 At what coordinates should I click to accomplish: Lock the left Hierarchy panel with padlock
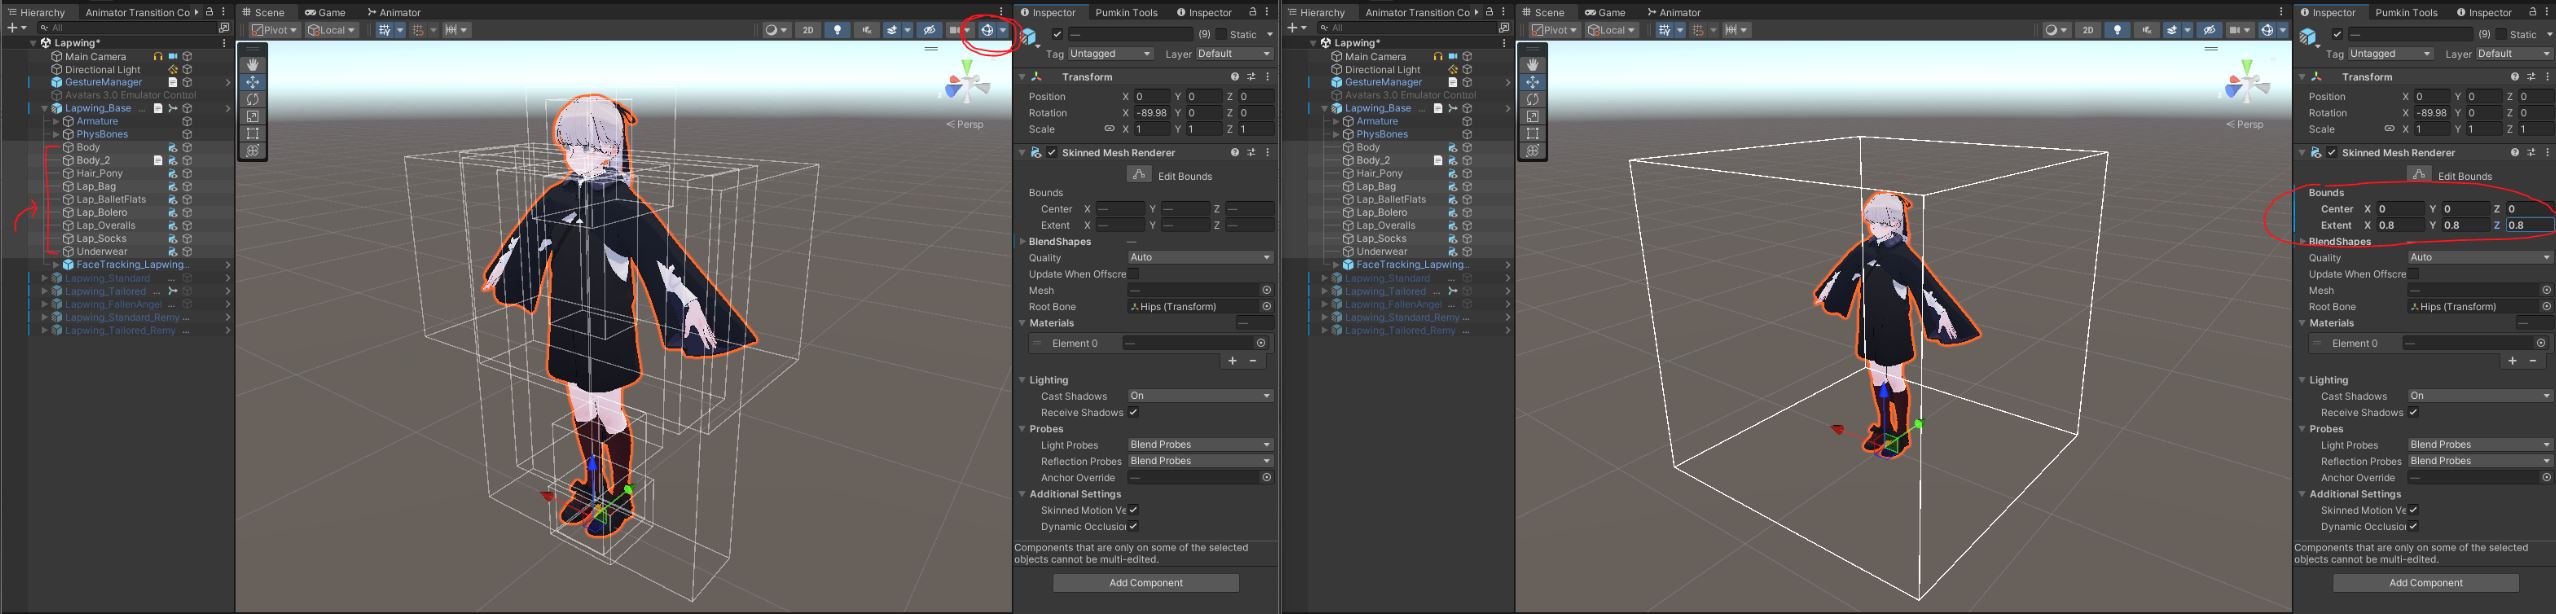(x=209, y=12)
